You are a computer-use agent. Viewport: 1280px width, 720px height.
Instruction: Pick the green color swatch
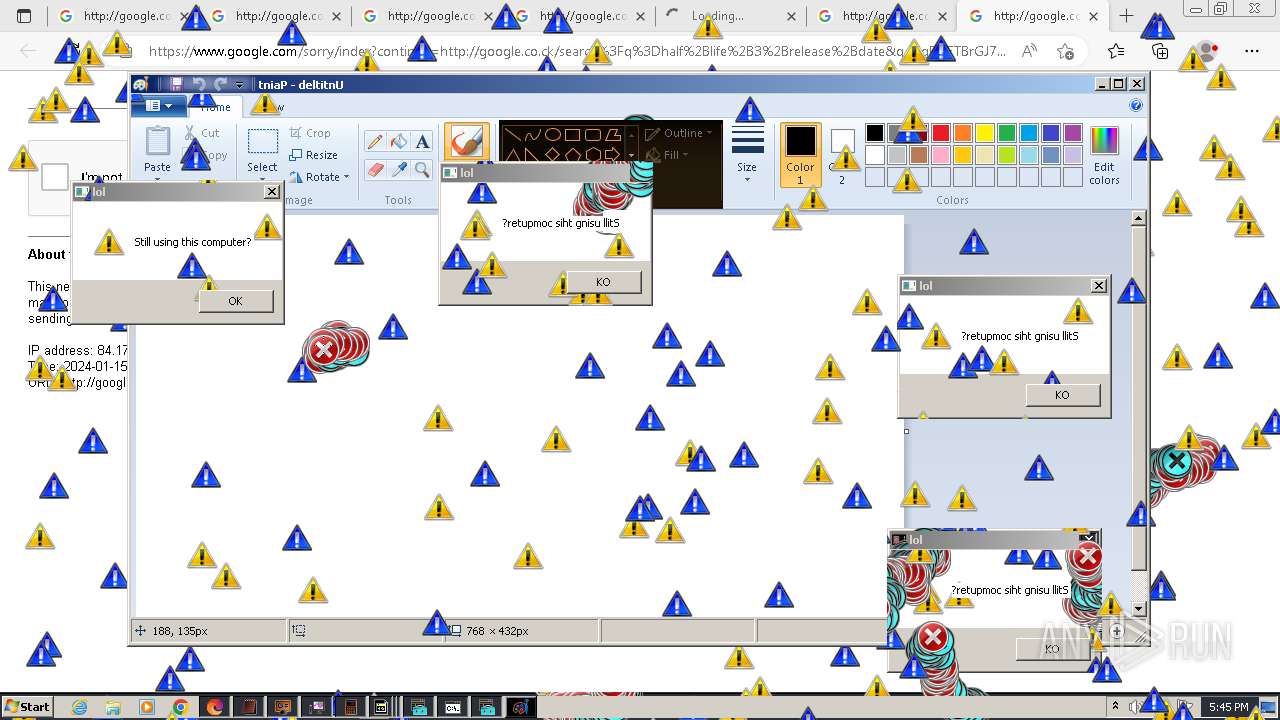(1007, 133)
